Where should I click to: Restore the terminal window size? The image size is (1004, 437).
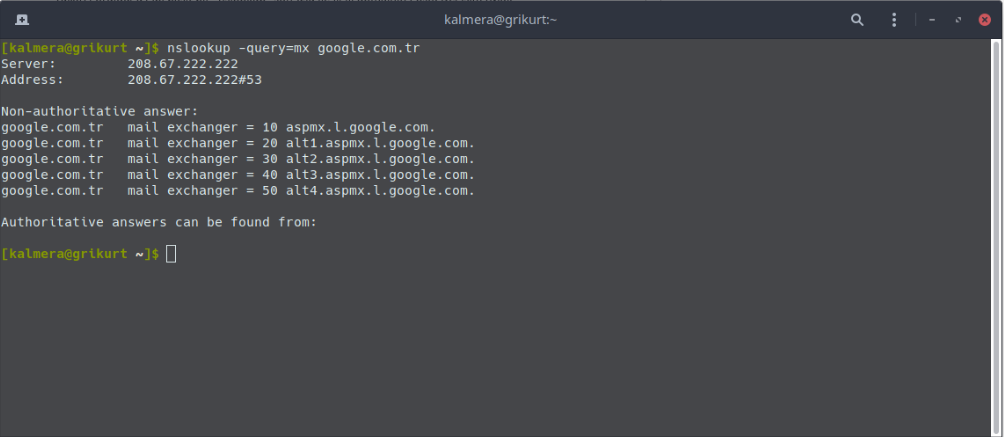coord(958,20)
